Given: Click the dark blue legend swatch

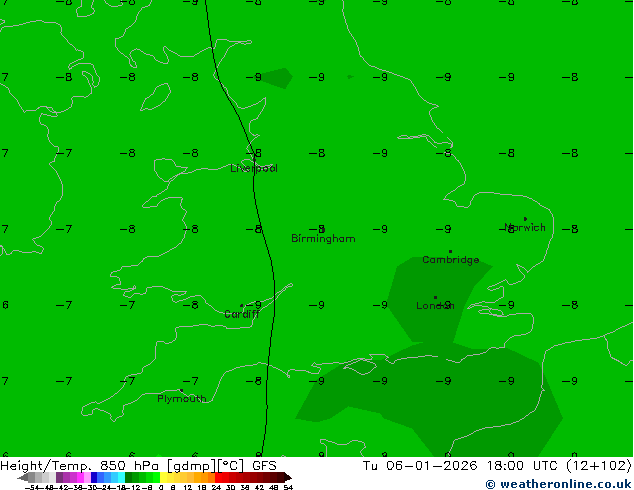Looking at the screenshot, I should tap(94, 477).
